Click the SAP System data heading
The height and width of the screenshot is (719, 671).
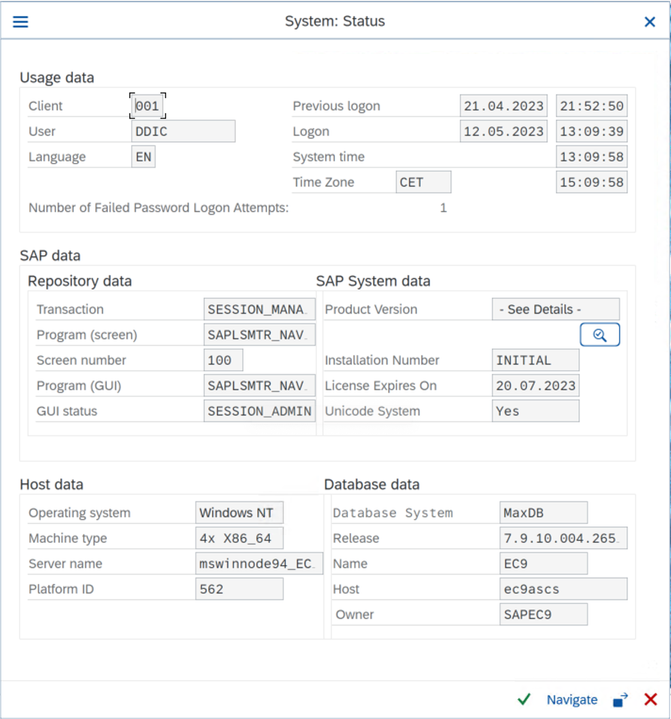pos(373,281)
